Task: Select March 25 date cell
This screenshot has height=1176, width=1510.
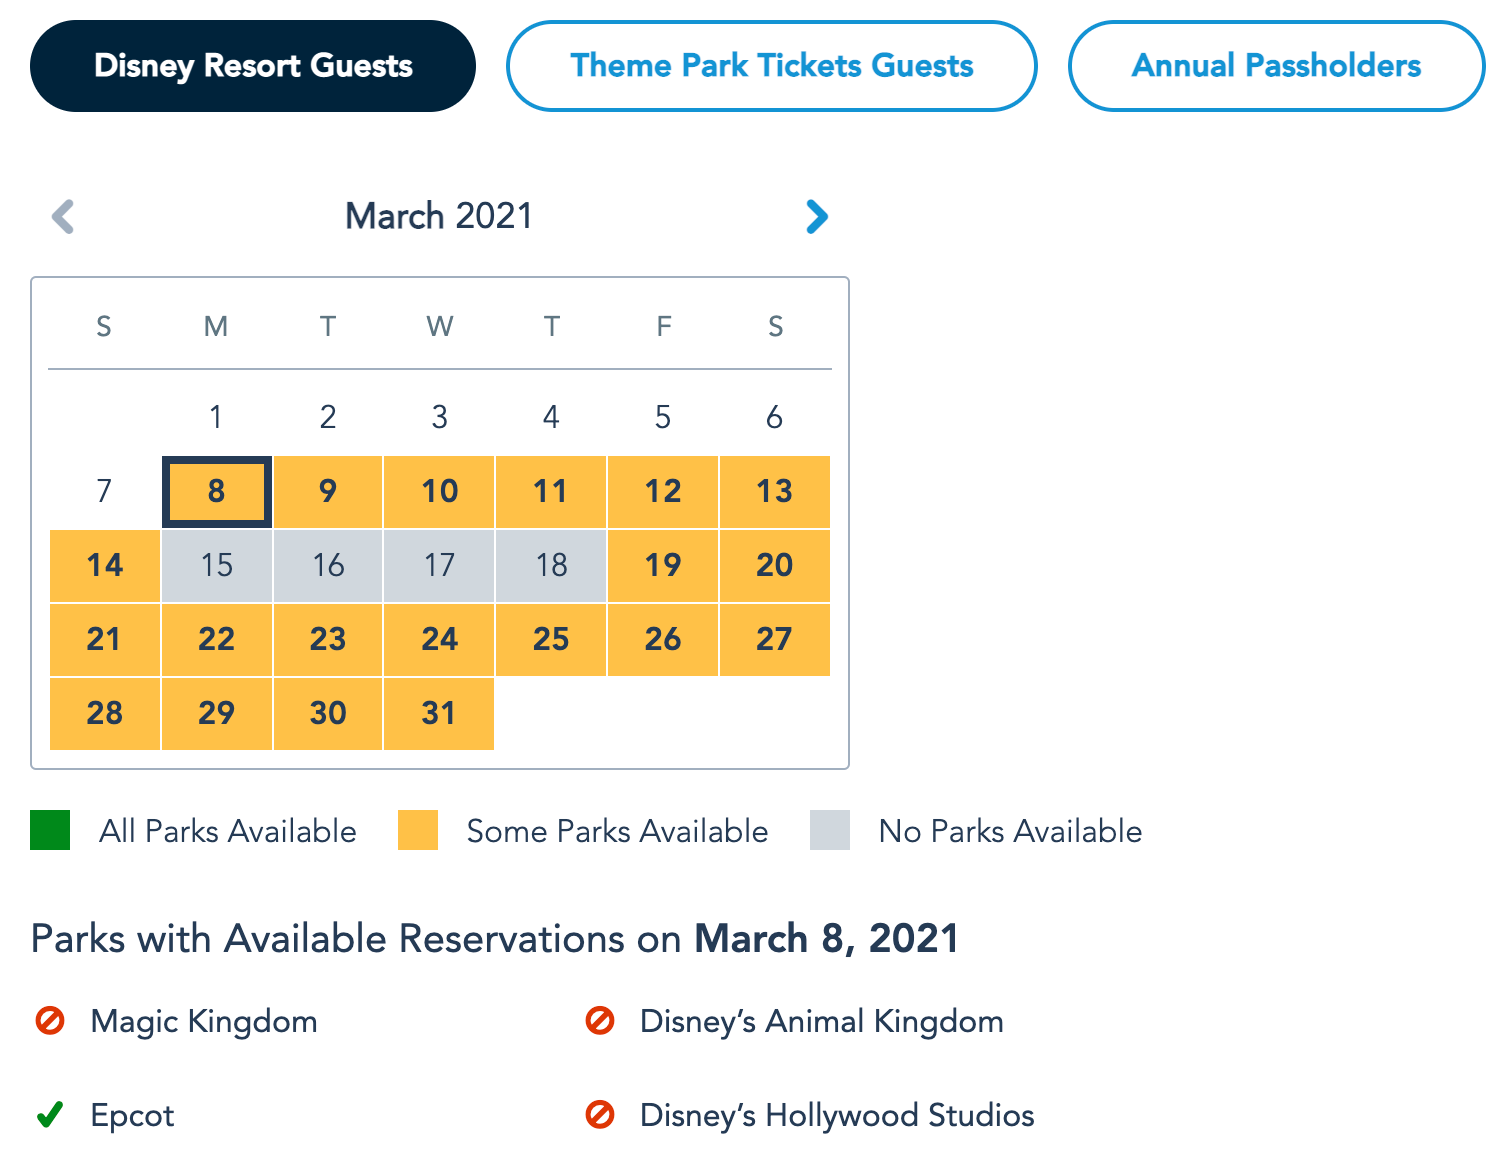Action: click(551, 639)
